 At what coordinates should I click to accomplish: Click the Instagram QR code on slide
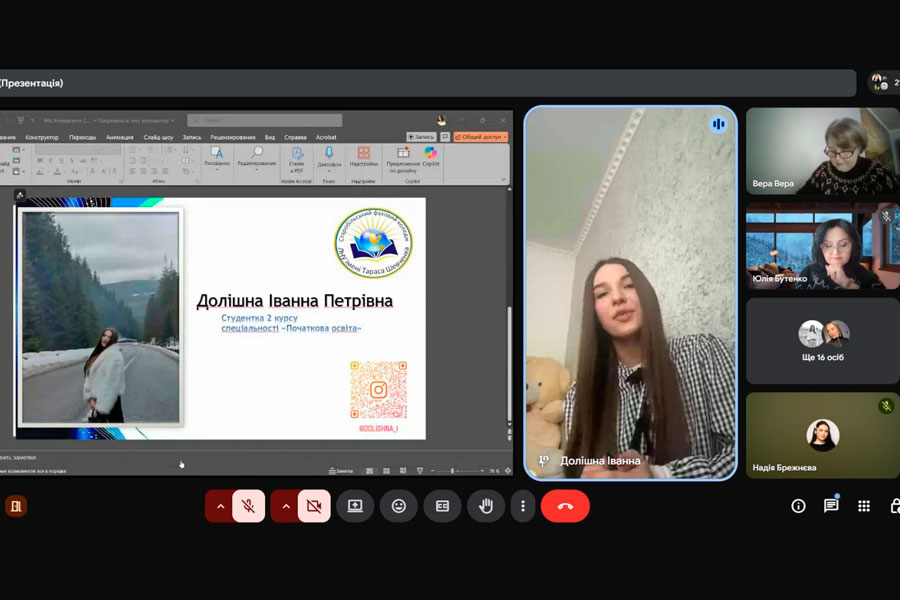point(379,390)
